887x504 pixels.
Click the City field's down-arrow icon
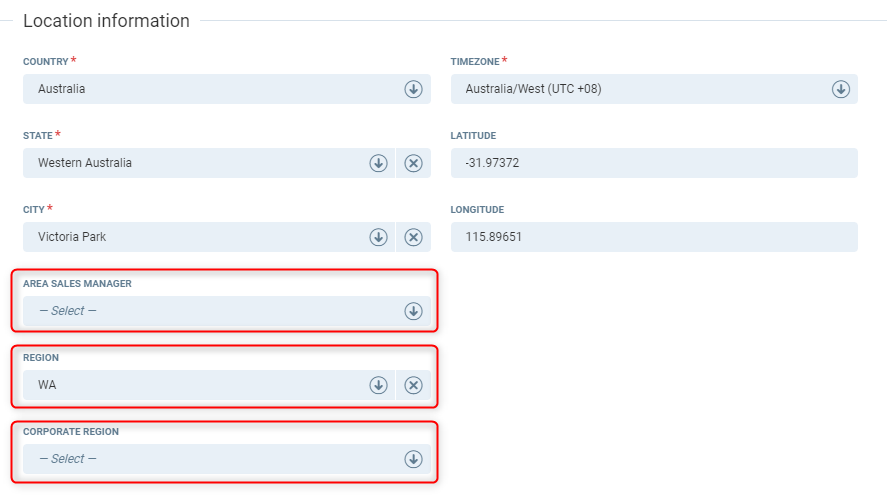click(378, 237)
